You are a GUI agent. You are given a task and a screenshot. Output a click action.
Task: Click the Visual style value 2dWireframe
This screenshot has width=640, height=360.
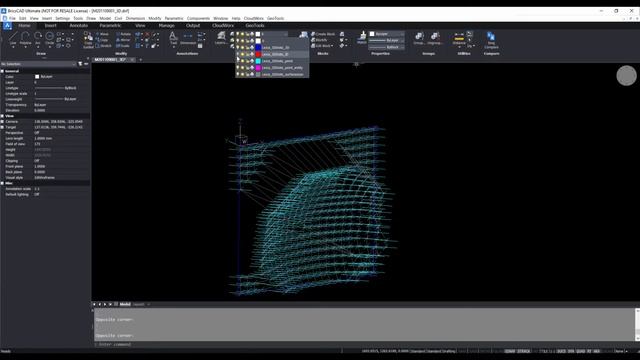tap(45, 178)
